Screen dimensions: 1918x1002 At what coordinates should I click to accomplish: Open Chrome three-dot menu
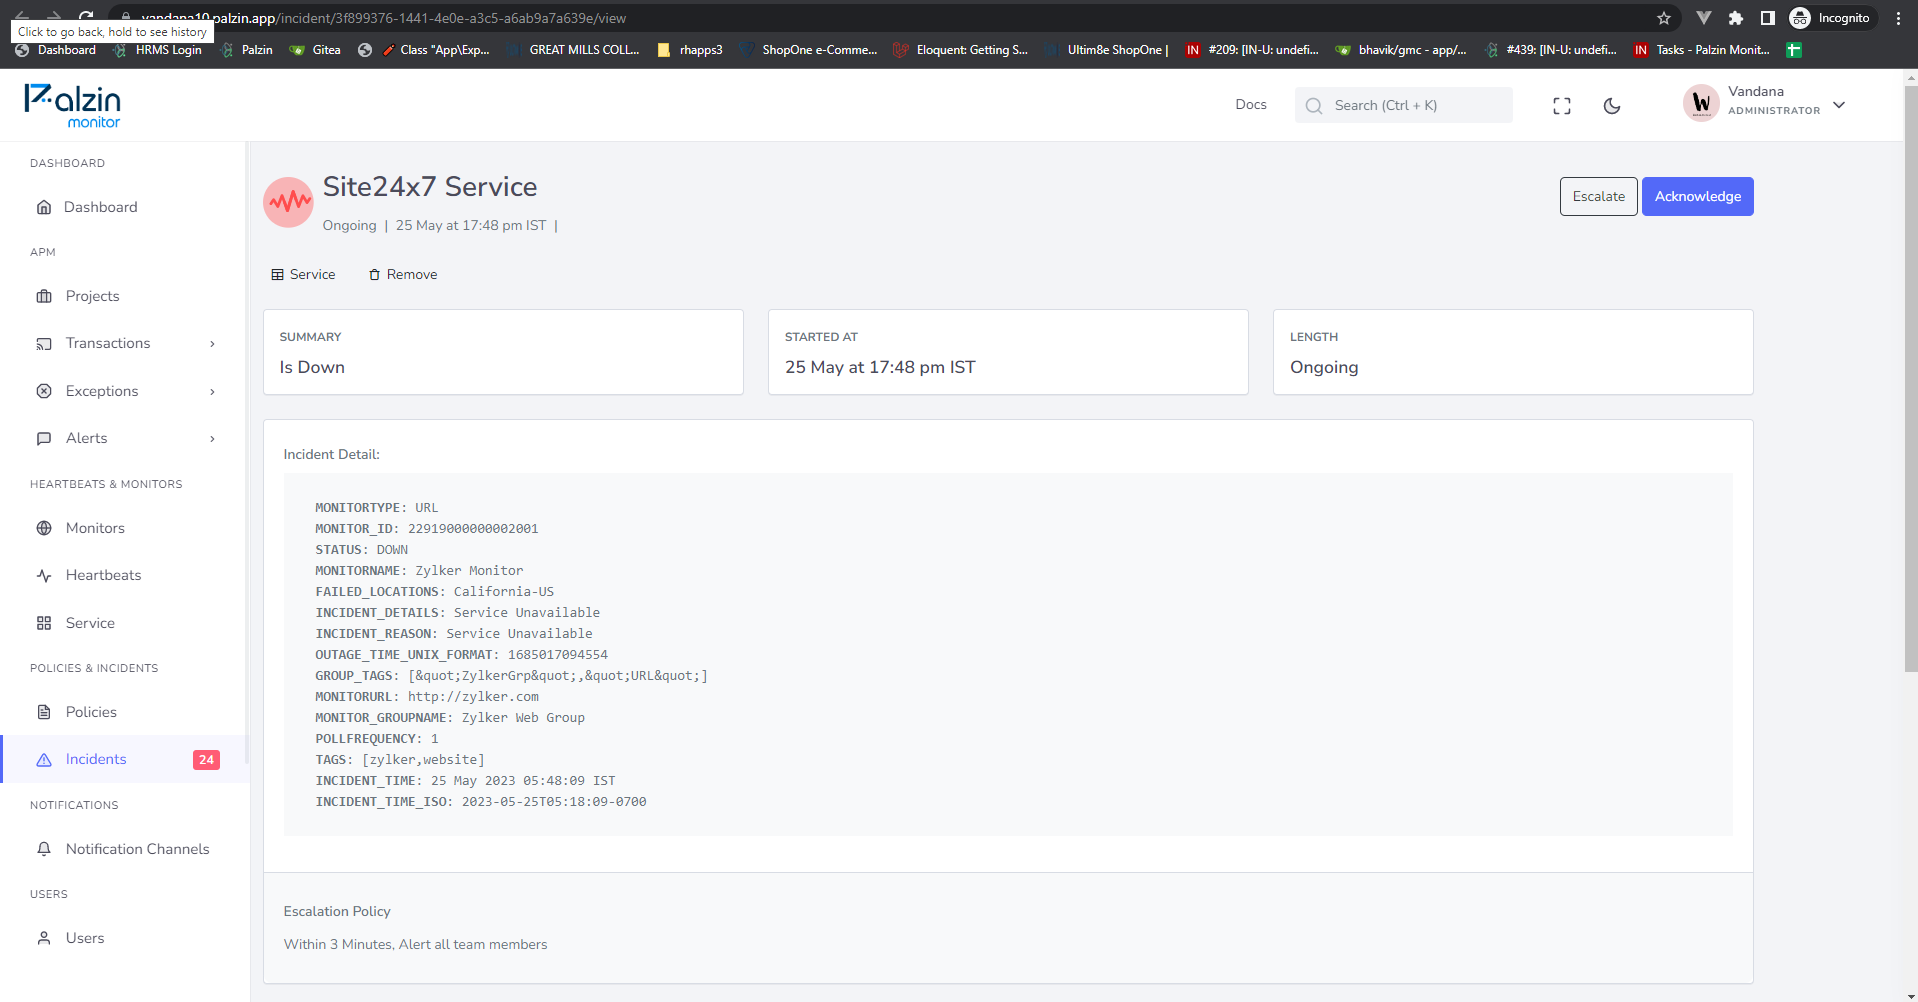pos(1898,18)
